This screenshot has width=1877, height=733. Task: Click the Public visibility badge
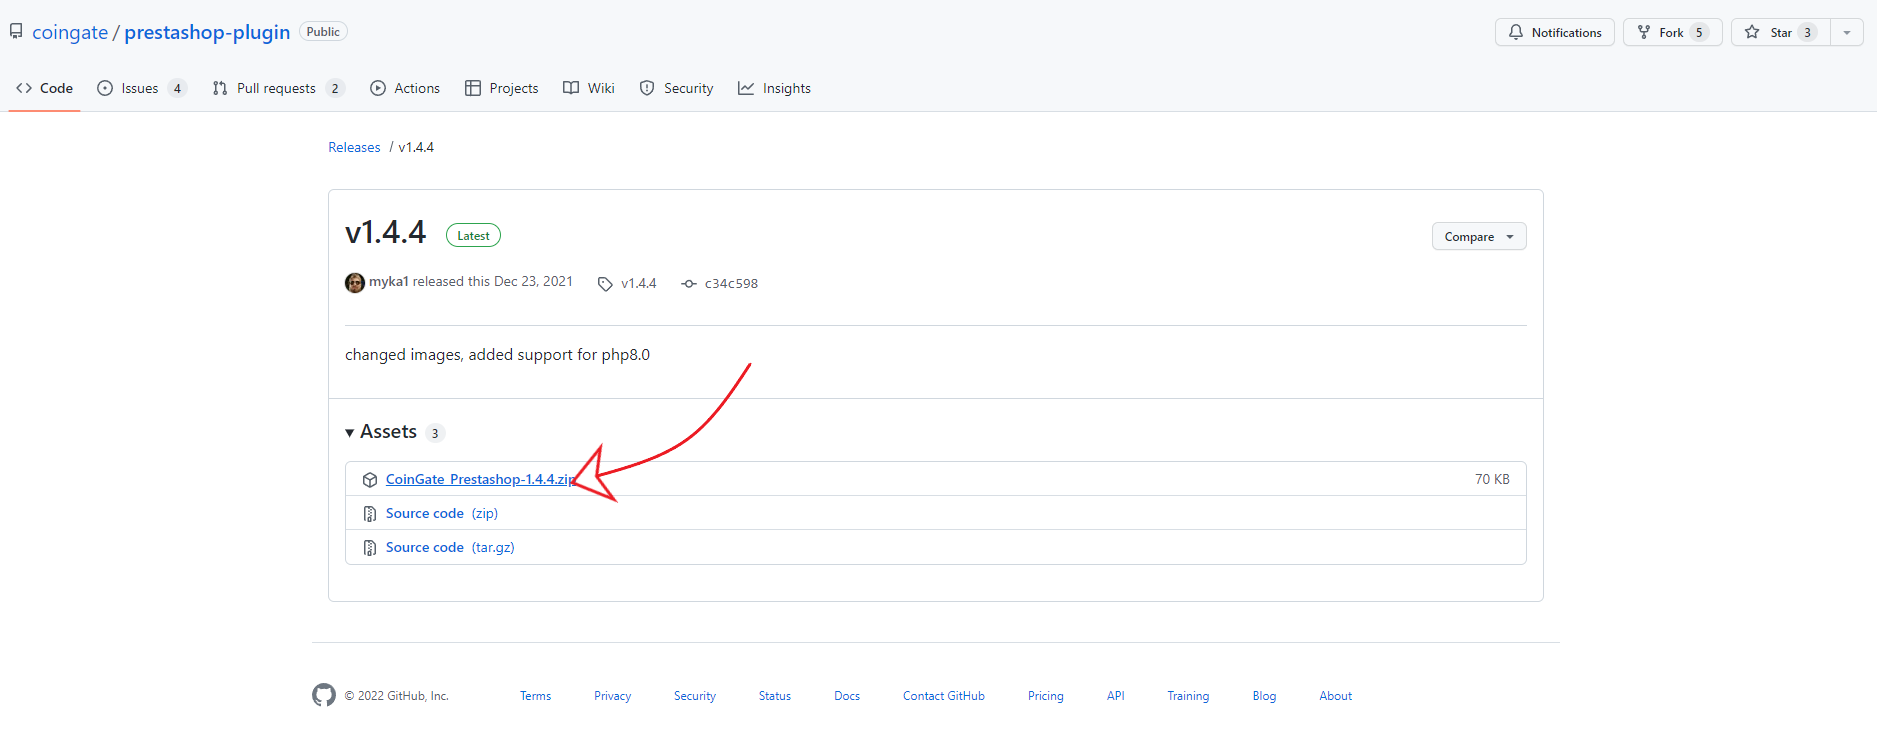(x=323, y=32)
